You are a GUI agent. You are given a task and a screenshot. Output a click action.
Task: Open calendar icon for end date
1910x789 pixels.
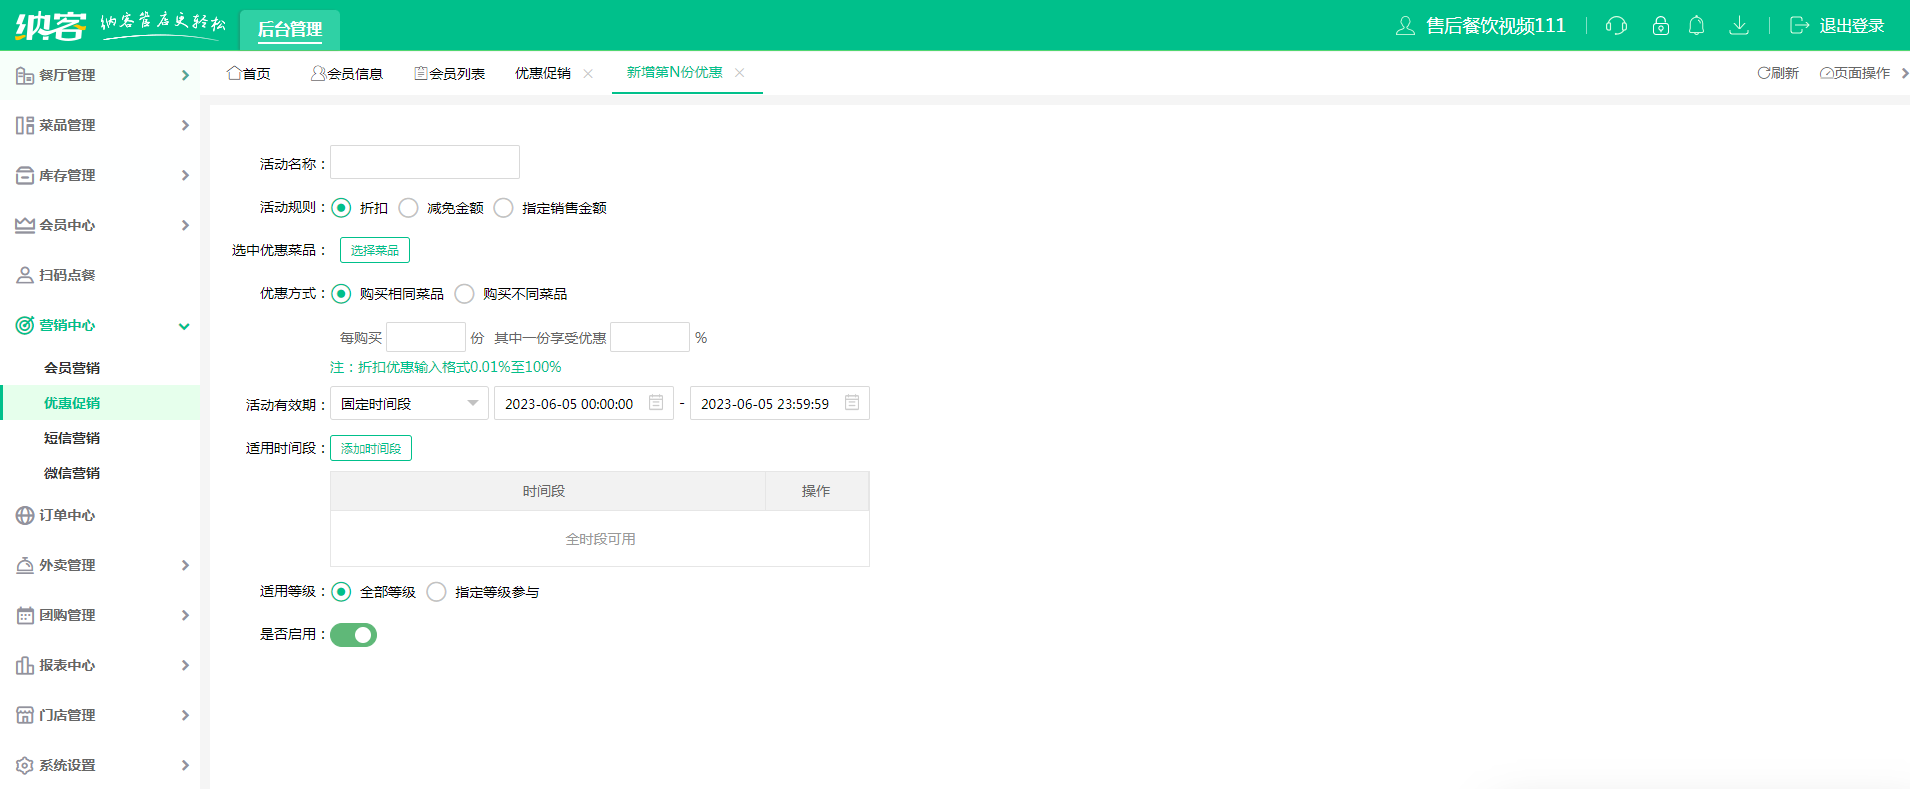pyautogui.click(x=852, y=403)
